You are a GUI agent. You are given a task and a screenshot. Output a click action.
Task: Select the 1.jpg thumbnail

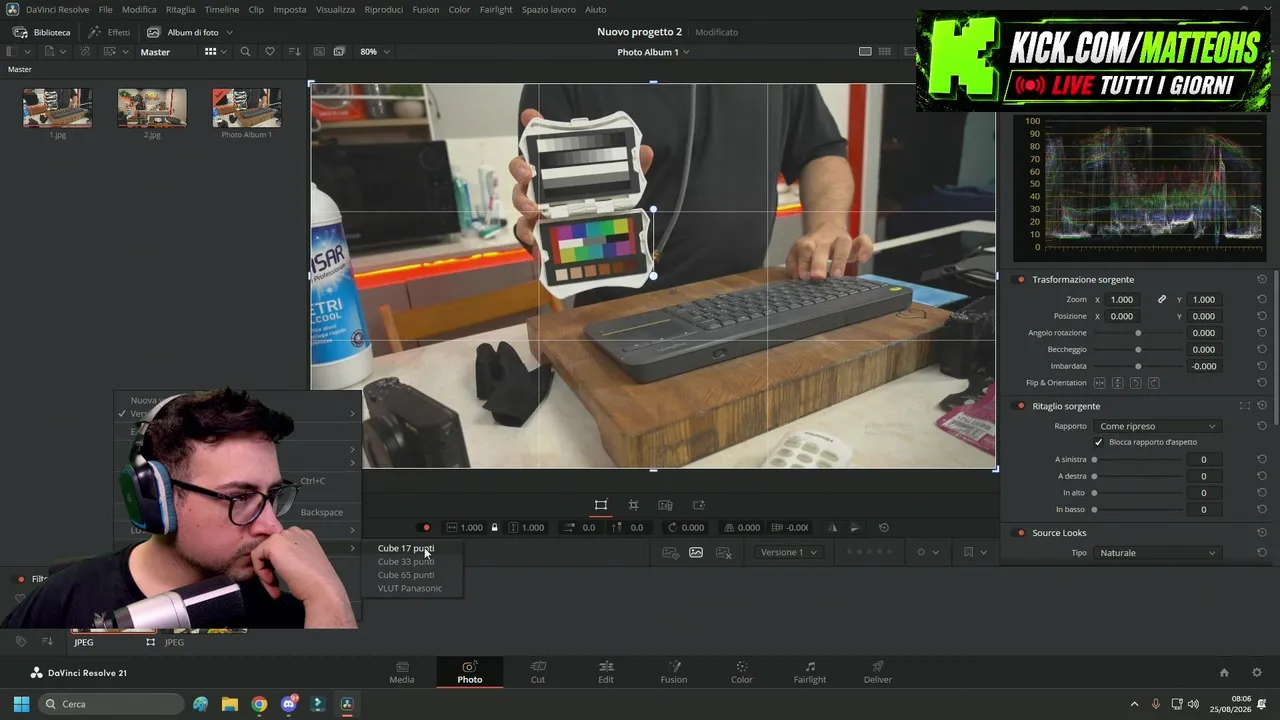click(x=57, y=108)
